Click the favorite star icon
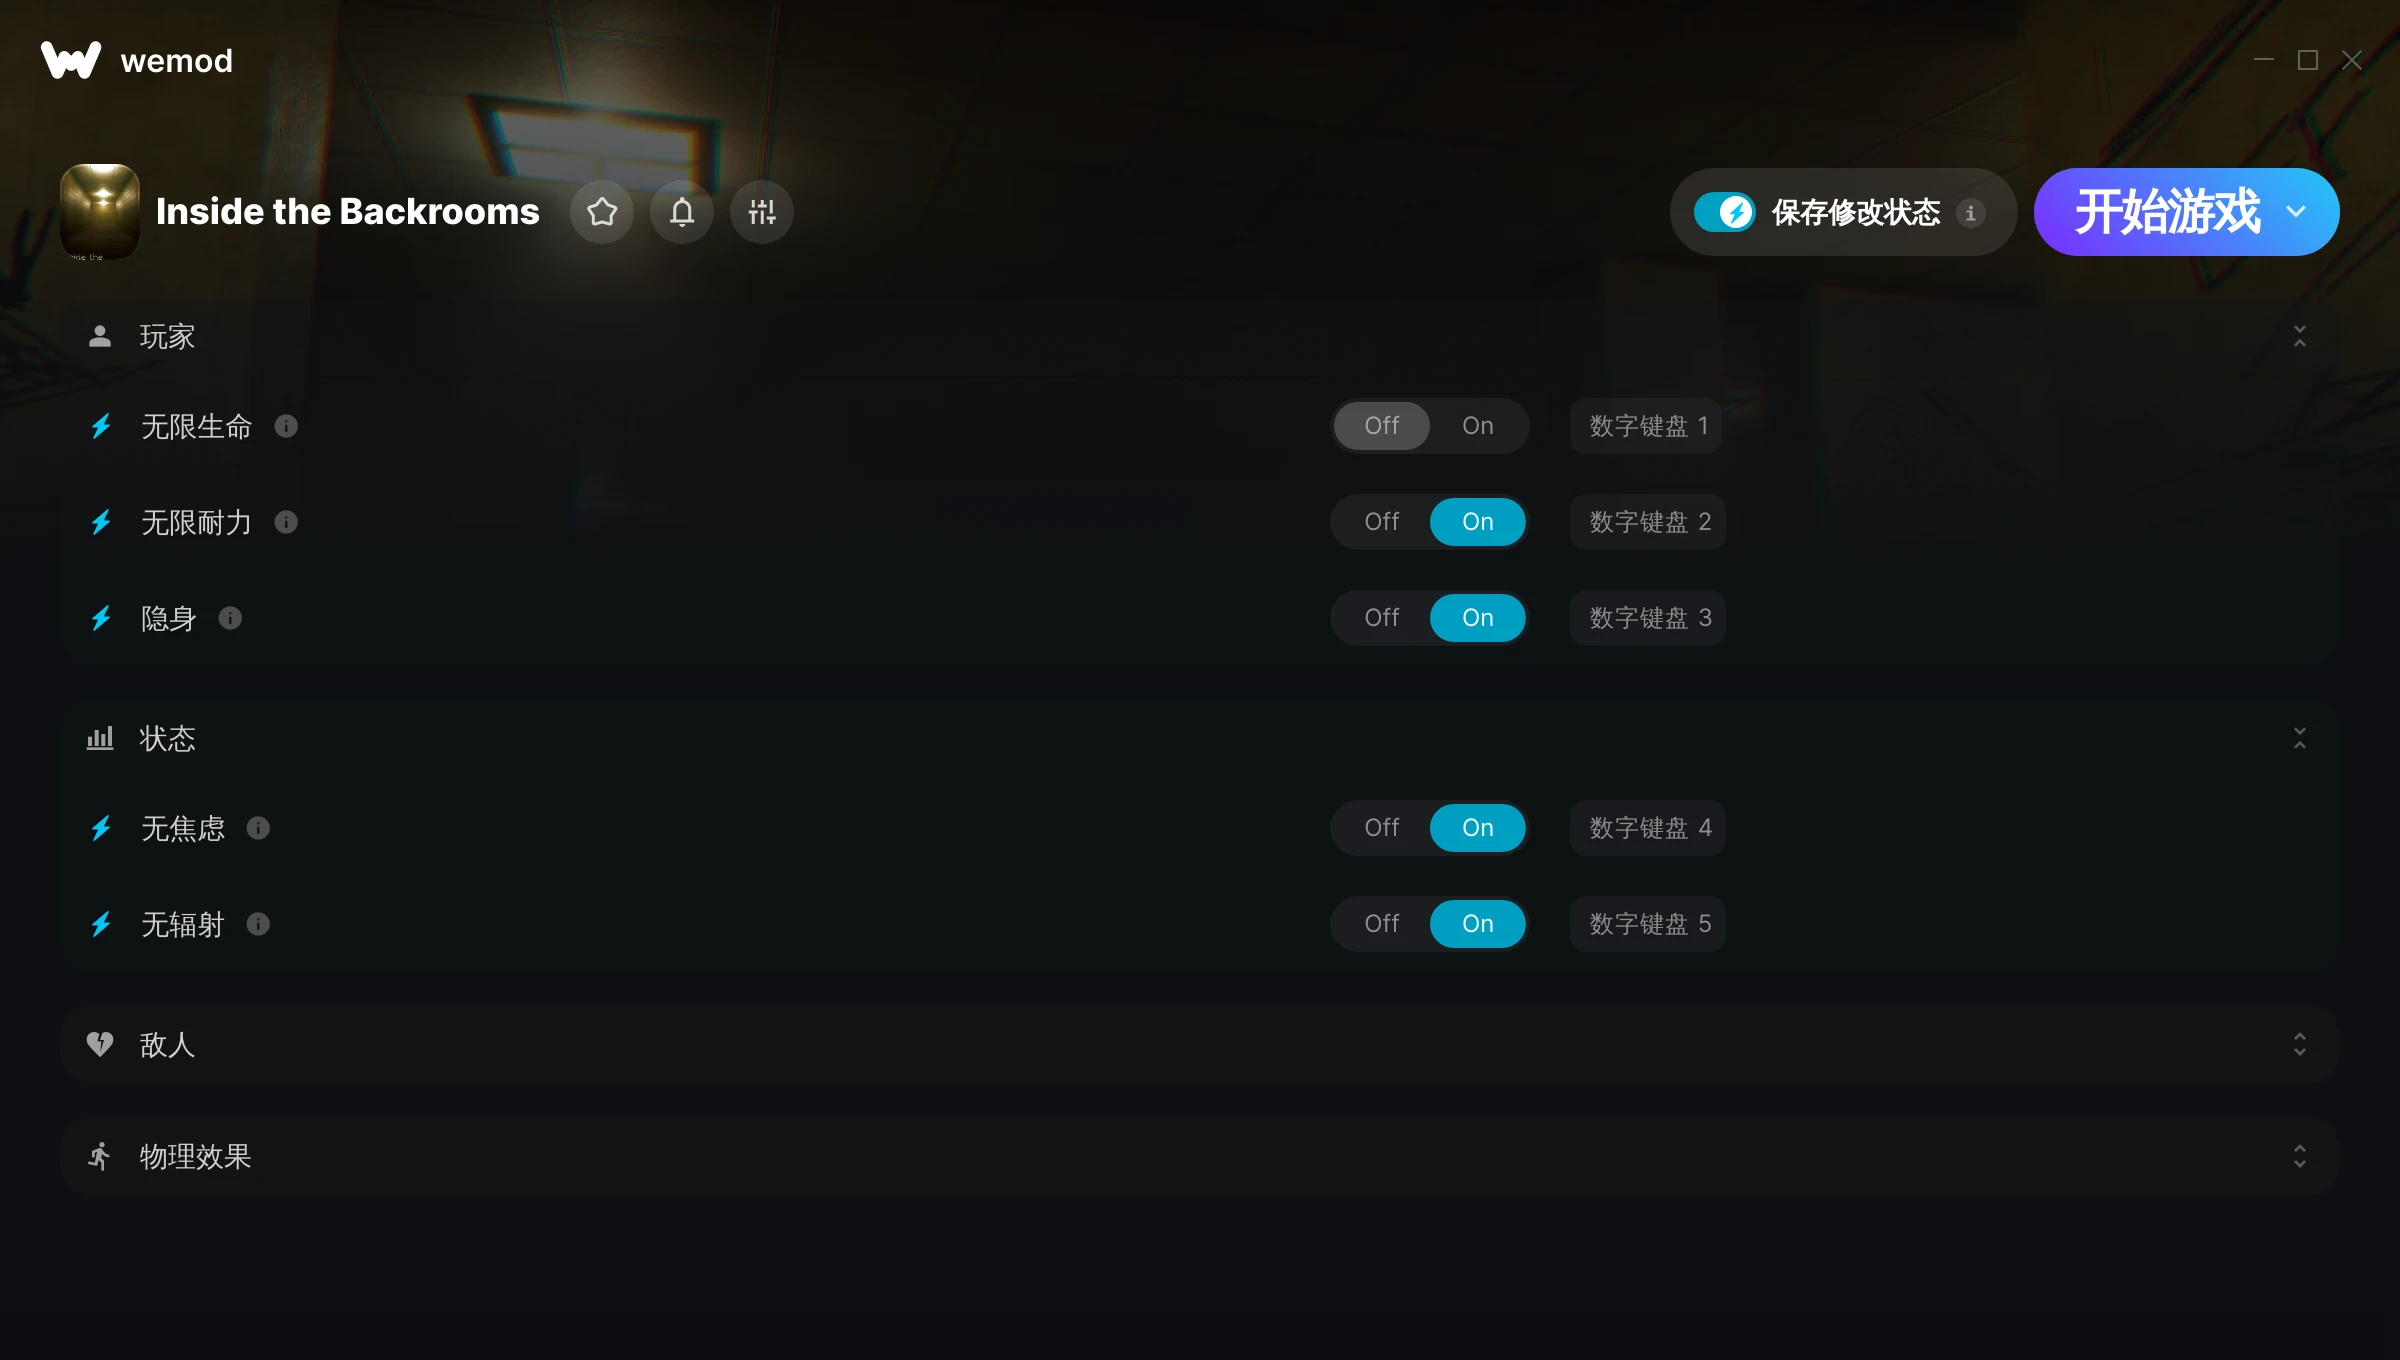The image size is (2400, 1360). coord(602,212)
